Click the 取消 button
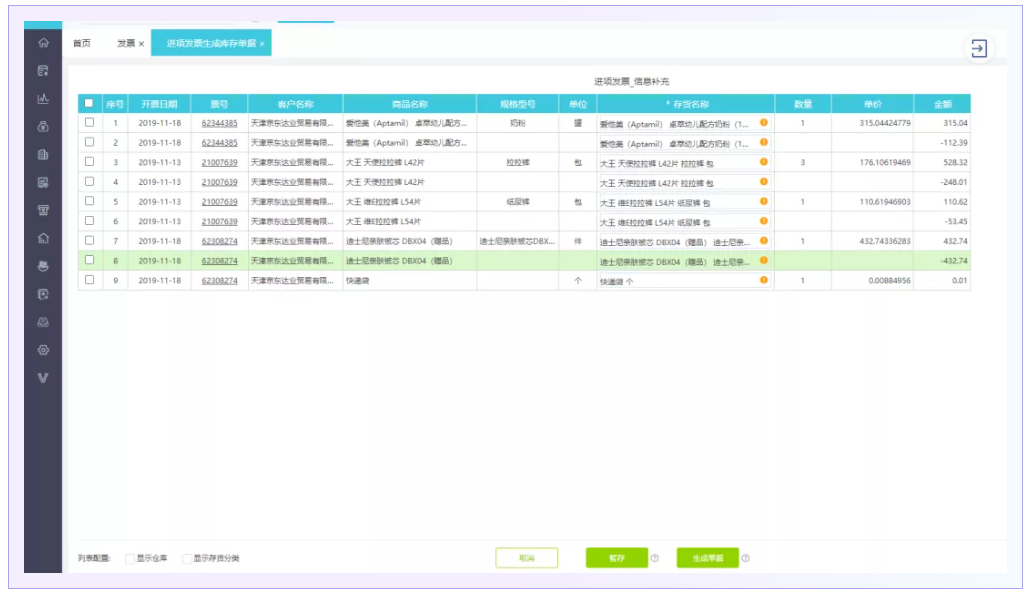 click(526, 558)
